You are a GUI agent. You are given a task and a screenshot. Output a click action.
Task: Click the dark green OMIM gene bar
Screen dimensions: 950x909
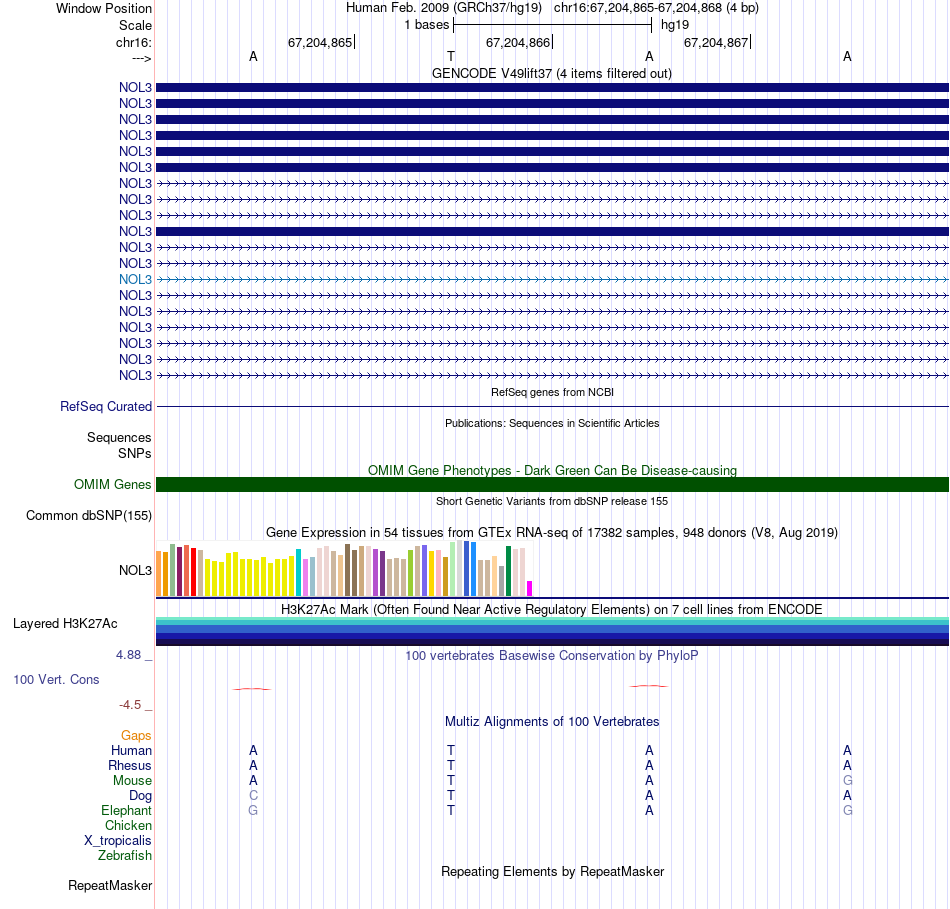pyautogui.click(x=552, y=484)
